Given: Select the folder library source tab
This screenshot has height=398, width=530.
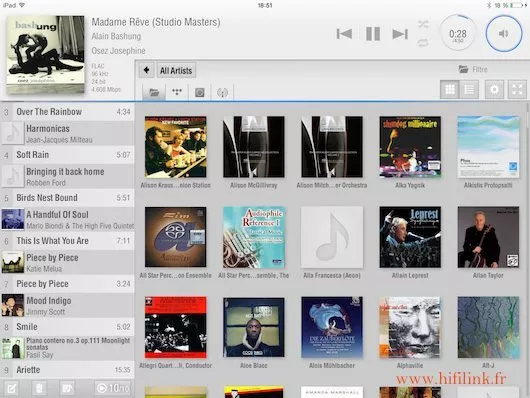Looking at the screenshot, I should click(154, 92).
